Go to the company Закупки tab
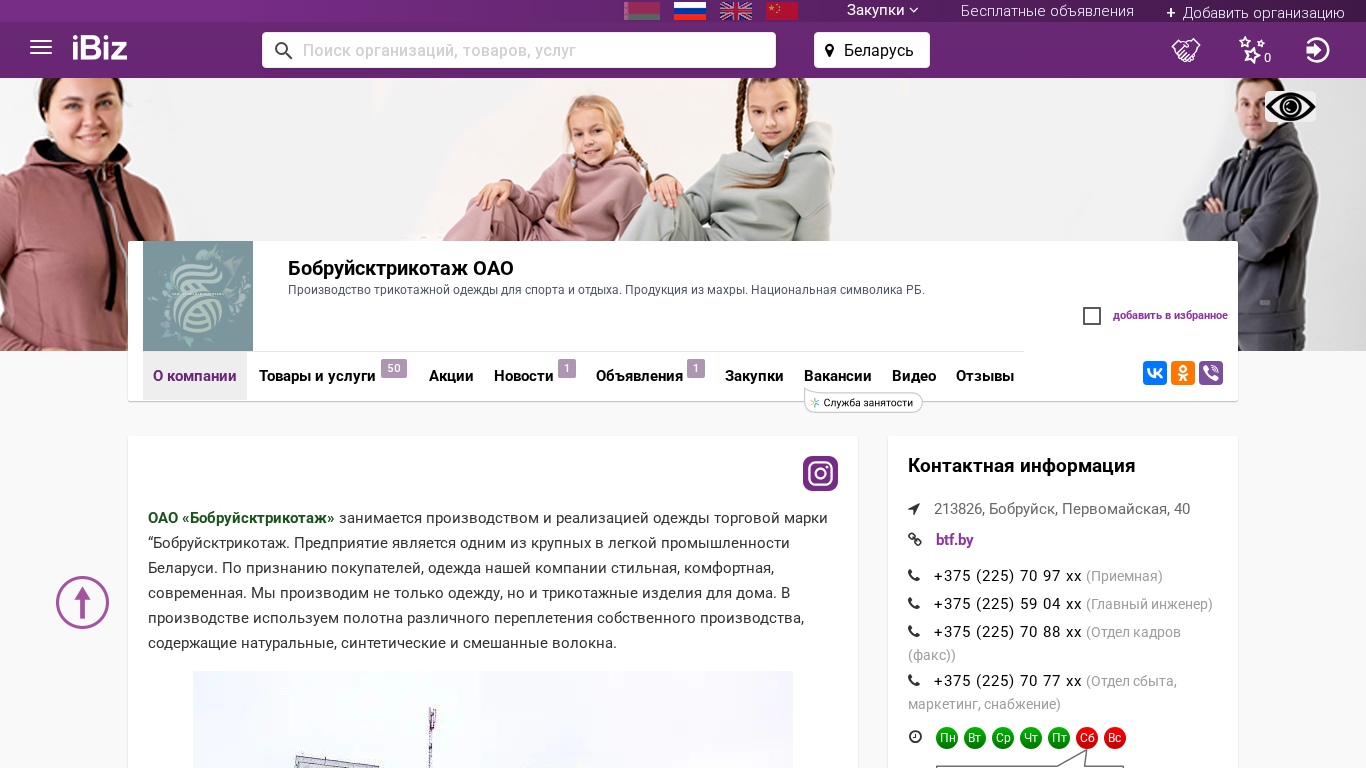The height and width of the screenshot is (768, 1366). [754, 376]
